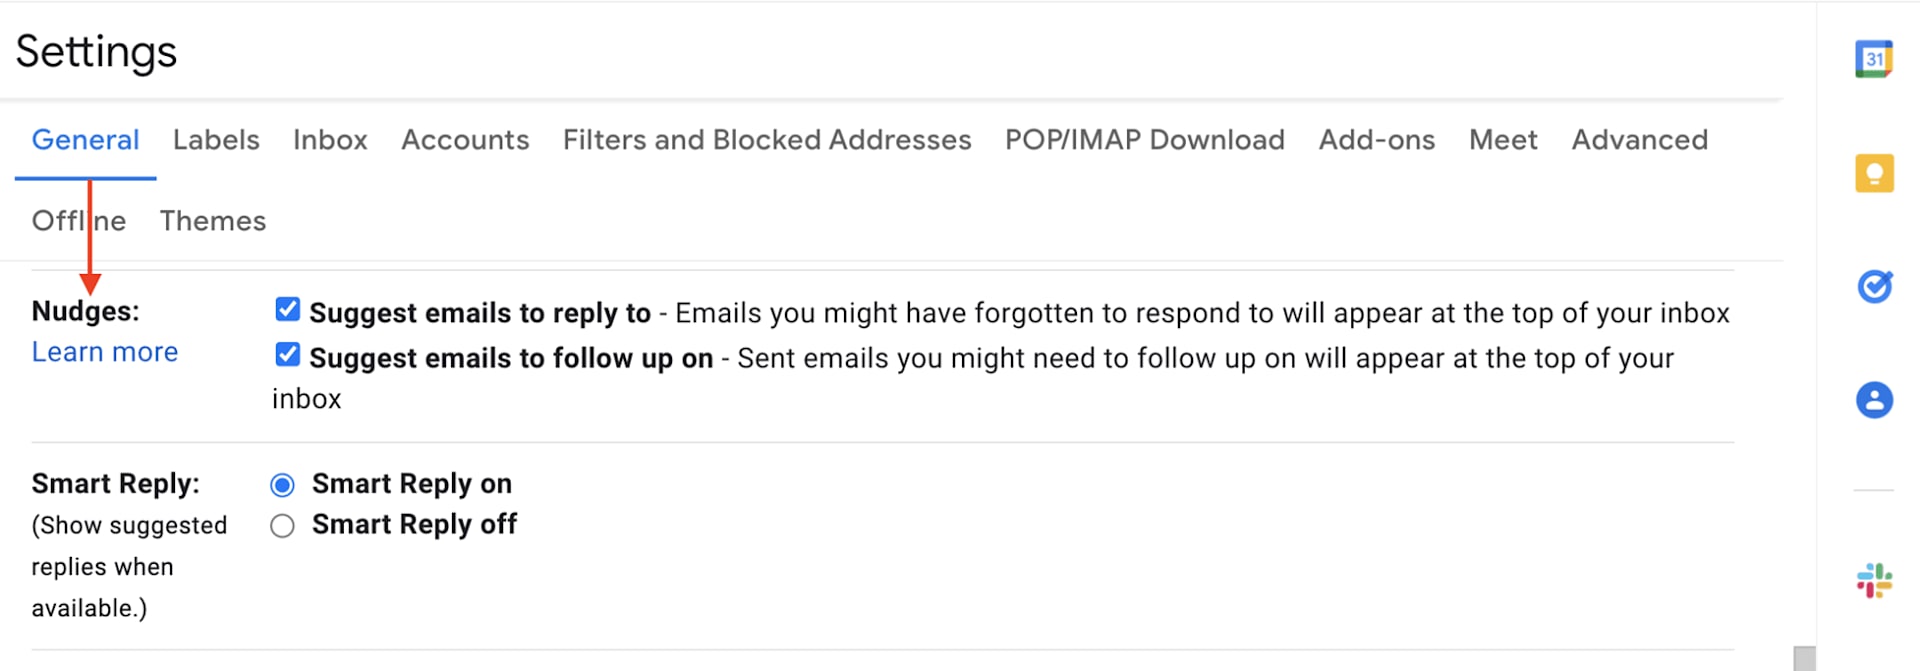Open the Accounts tab

click(x=465, y=140)
